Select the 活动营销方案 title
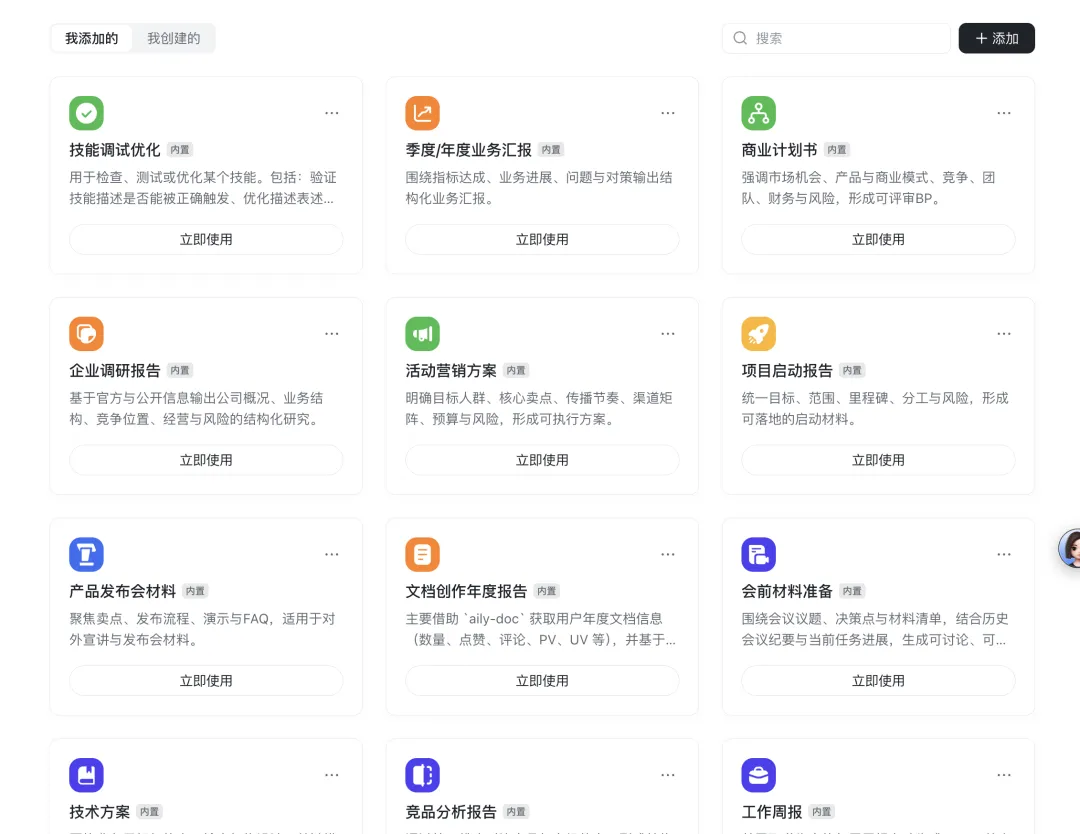1080x834 pixels. [450, 371]
